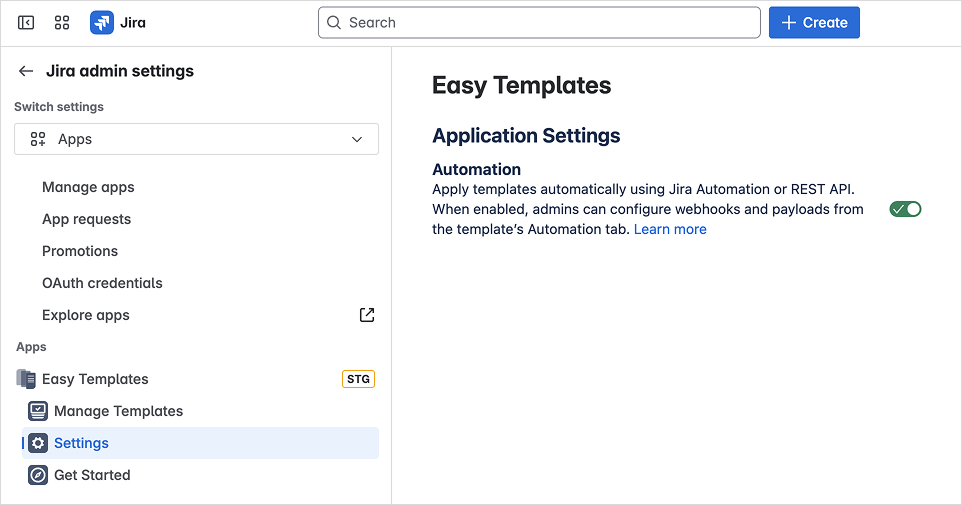Open OAuth credentials page

click(102, 283)
